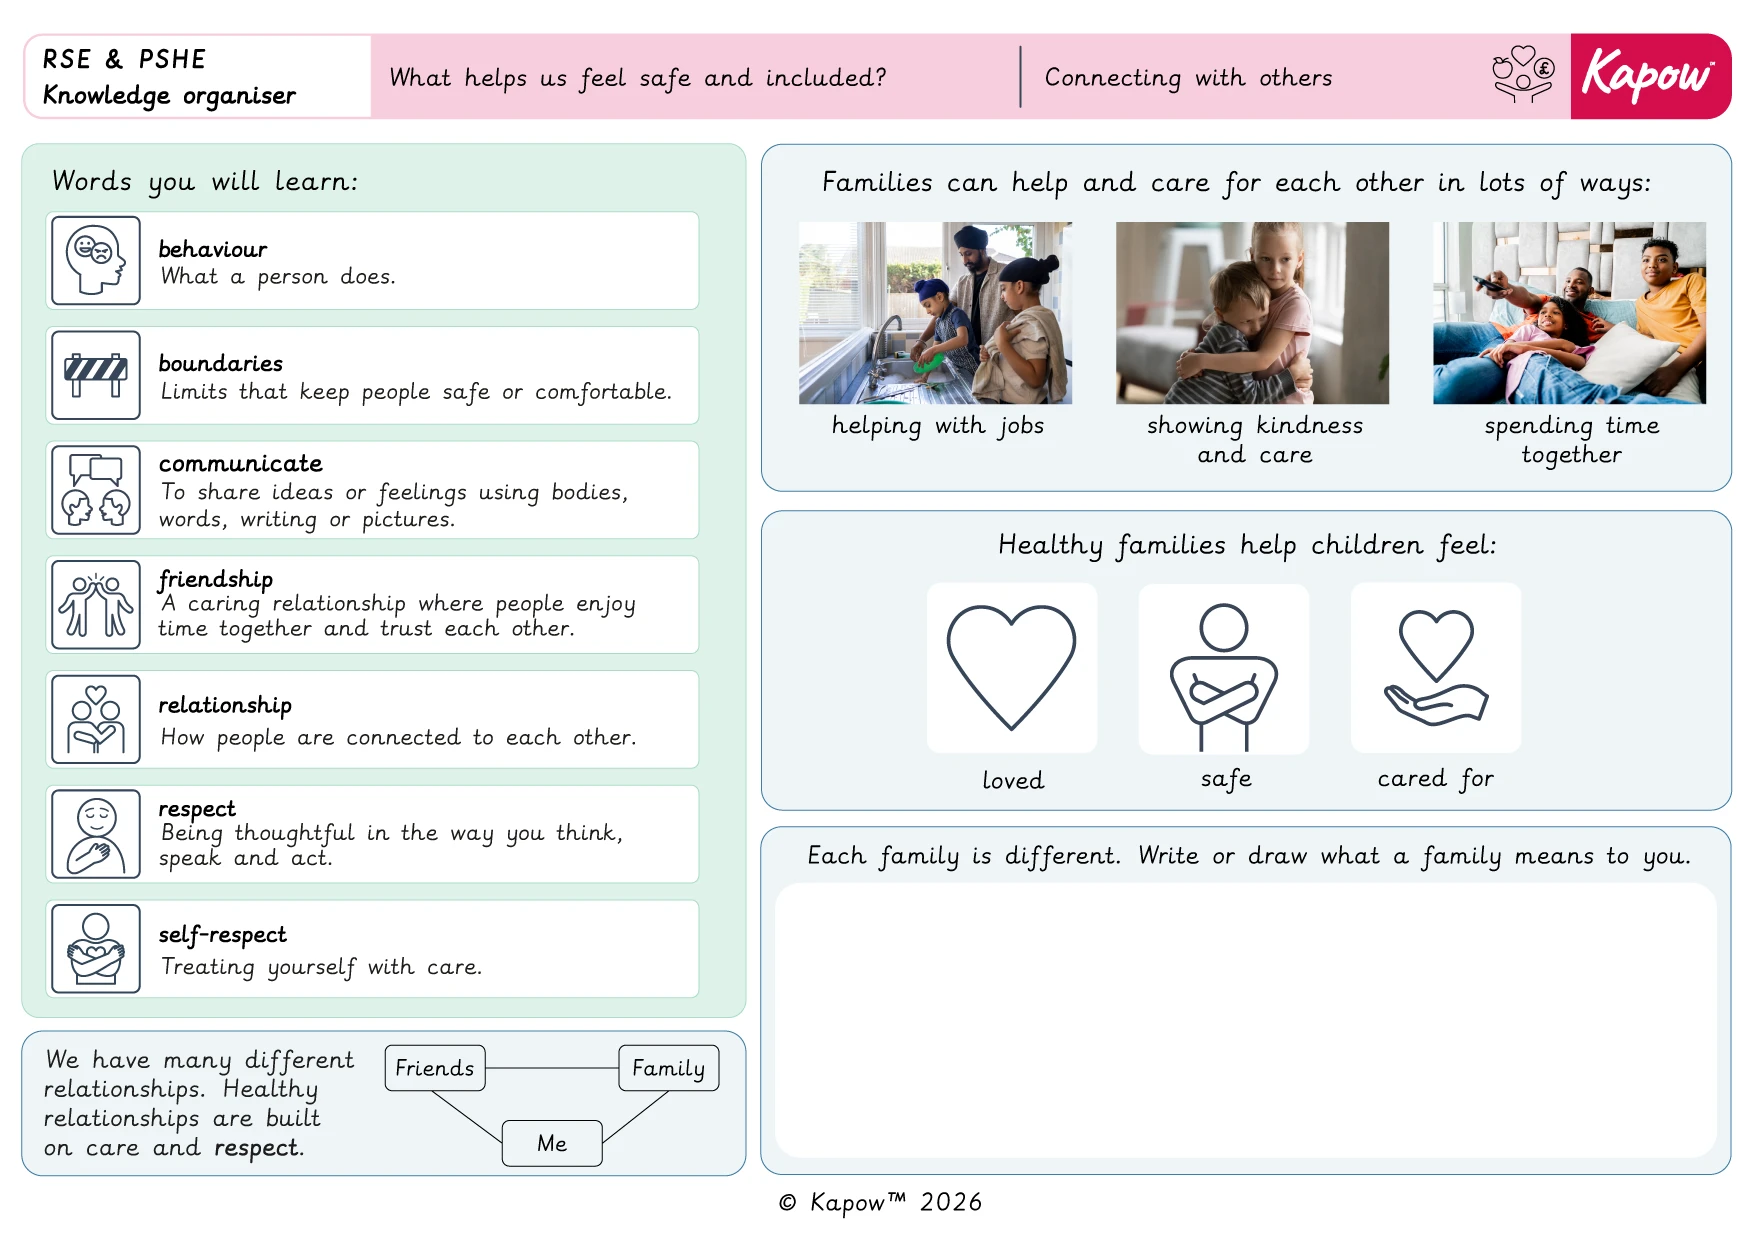Select the boundaries barrier icon
1755x1241 pixels.
click(x=96, y=375)
